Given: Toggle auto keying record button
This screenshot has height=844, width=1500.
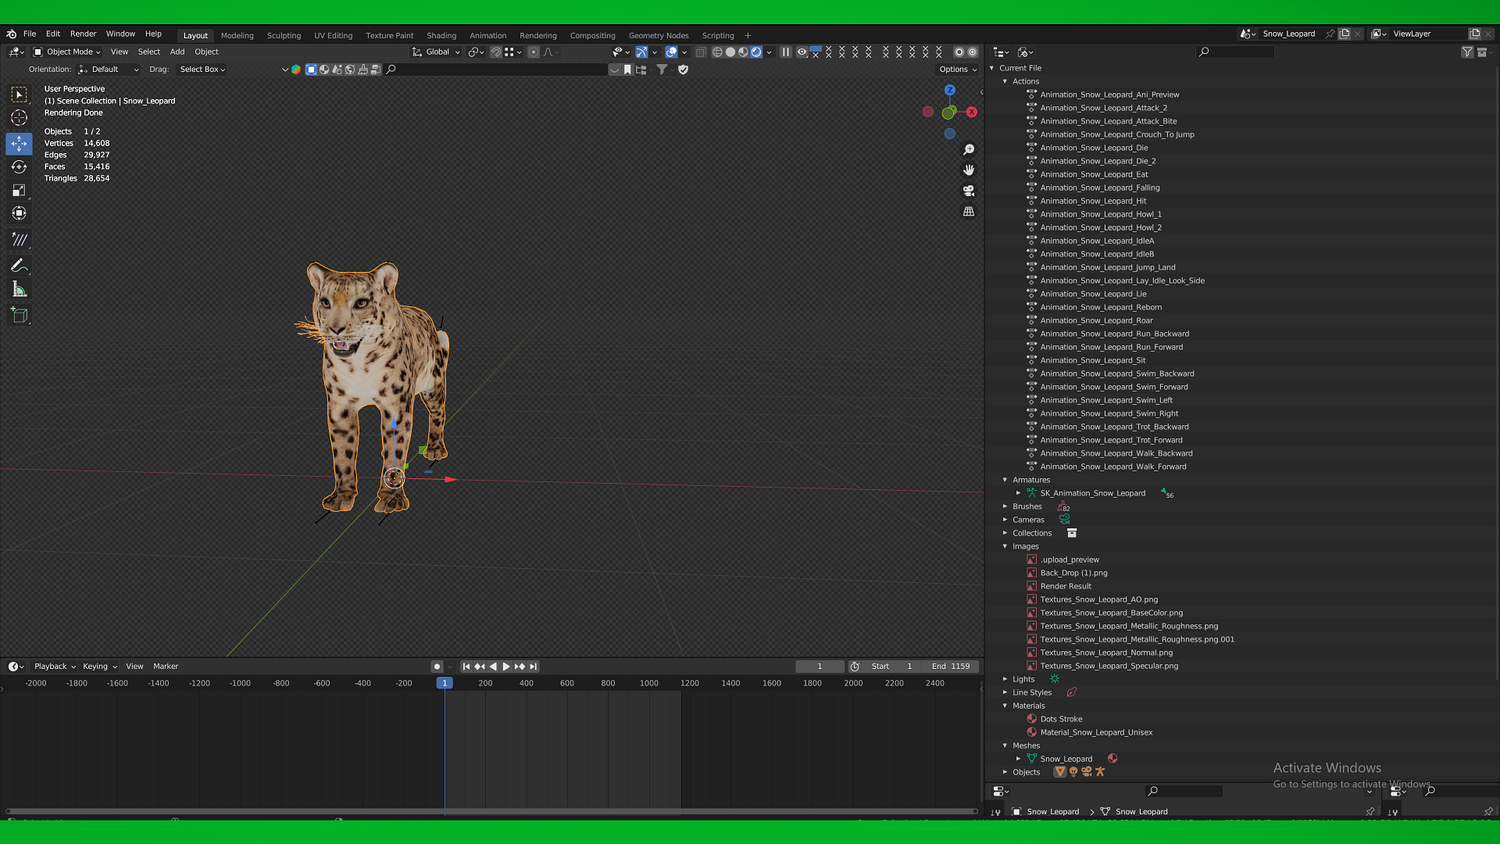Looking at the screenshot, I should [x=437, y=667].
